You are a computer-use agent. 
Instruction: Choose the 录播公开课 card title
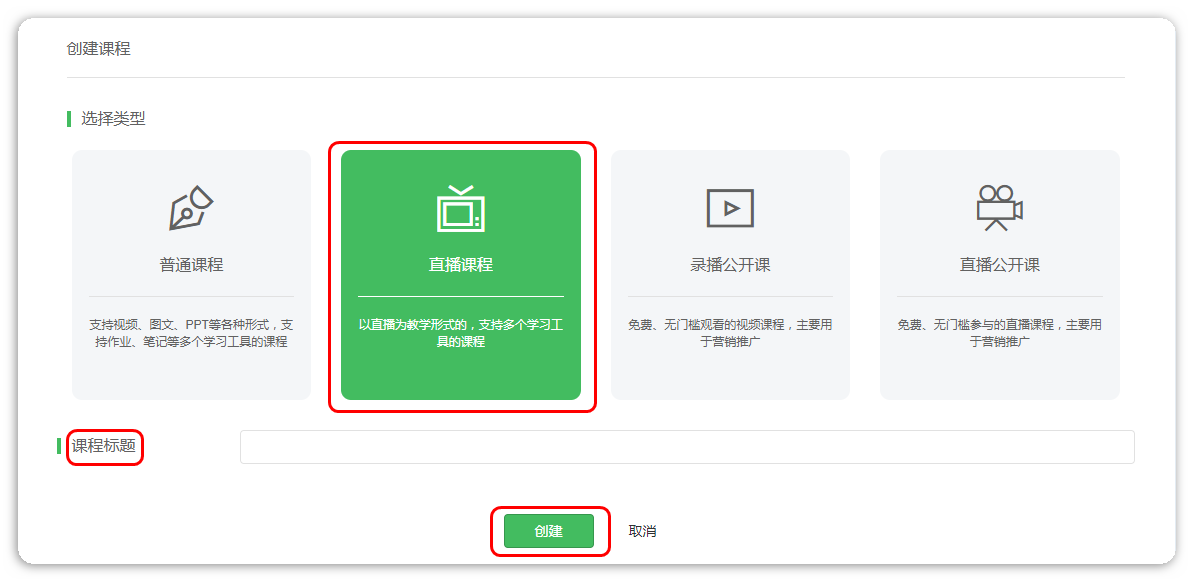coord(730,265)
